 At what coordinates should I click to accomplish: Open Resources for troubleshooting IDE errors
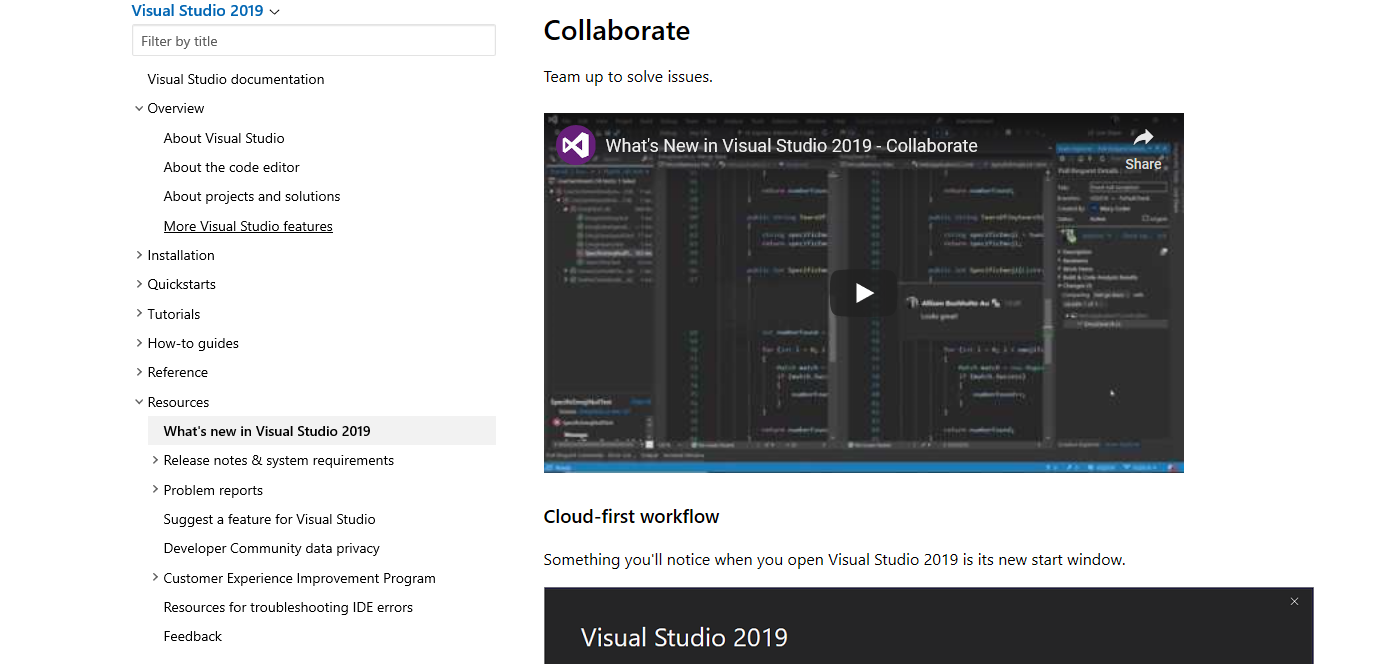288,607
